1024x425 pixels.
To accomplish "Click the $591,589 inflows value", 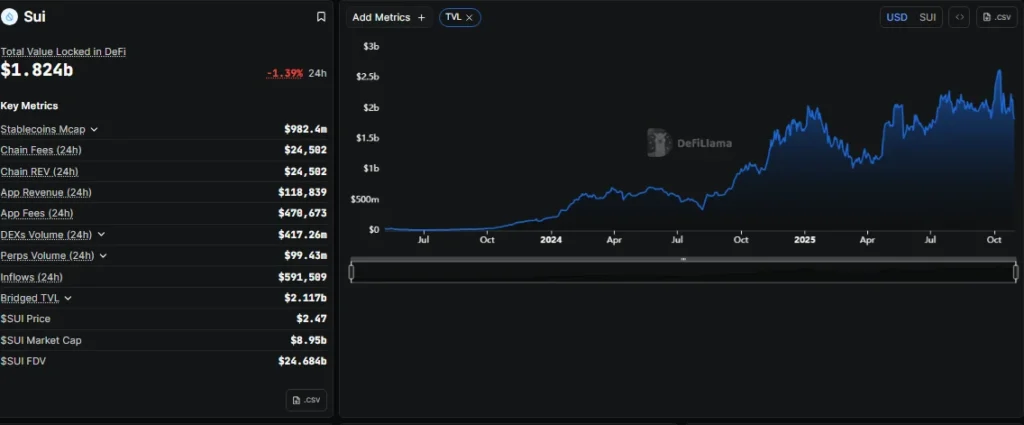I will coord(302,277).
